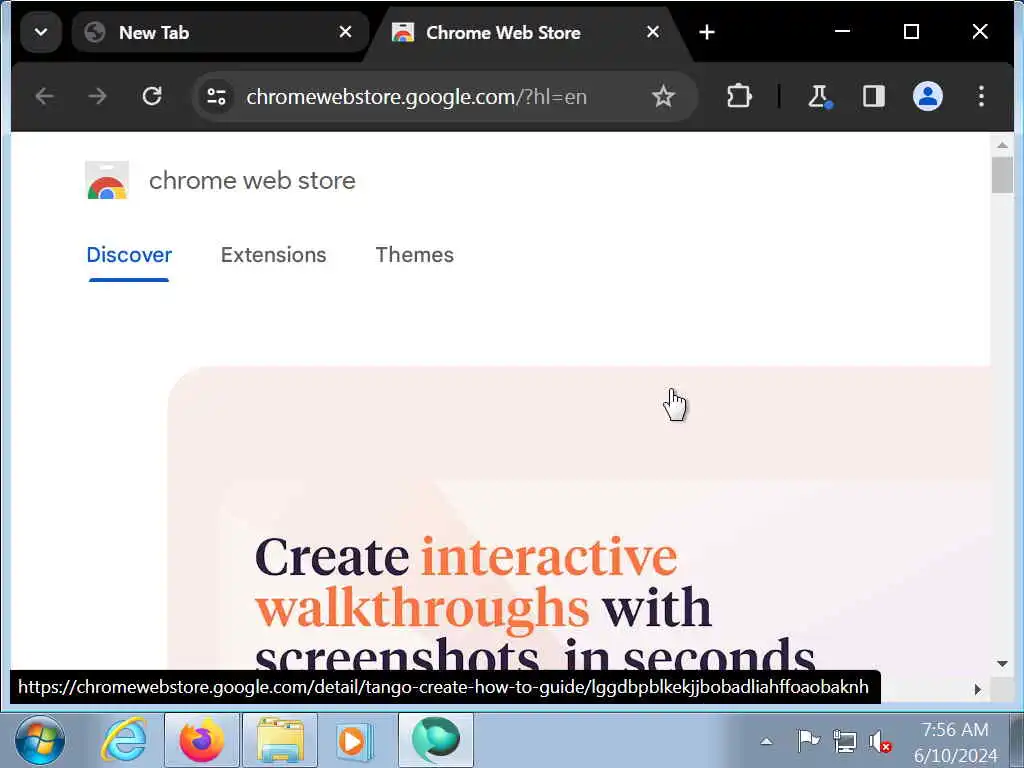Open the tab search dropdown arrow
Image resolution: width=1024 pixels, height=768 pixels.
point(40,32)
